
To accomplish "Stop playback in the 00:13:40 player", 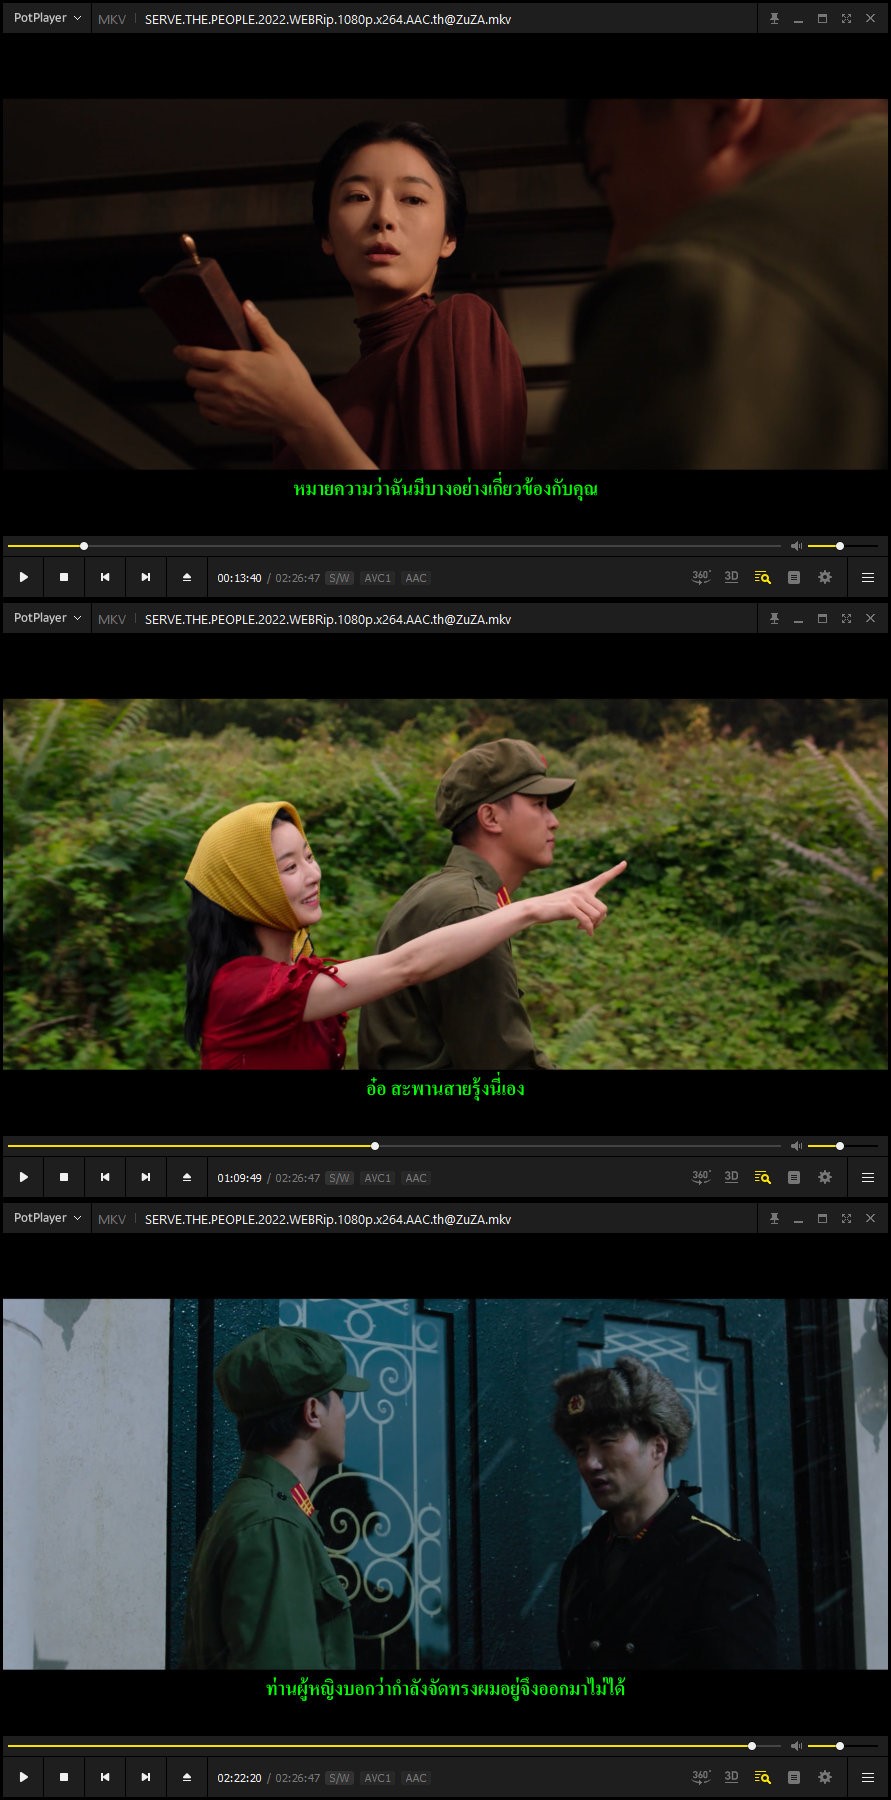I will [x=64, y=577].
